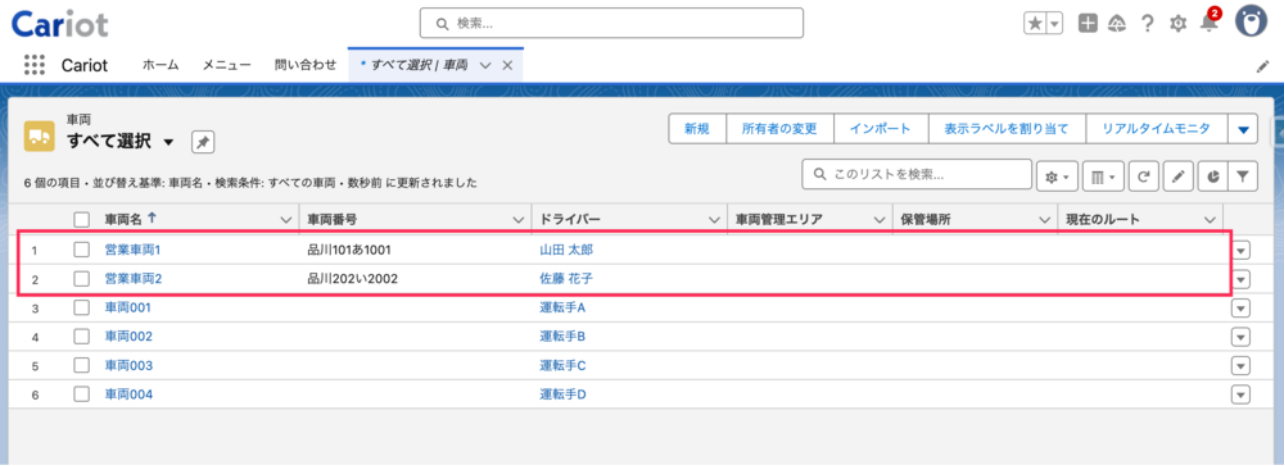Image resolution: width=1285 pixels, height=466 pixels.
Task: Open row actions for 車両002
Action: 1241,337
